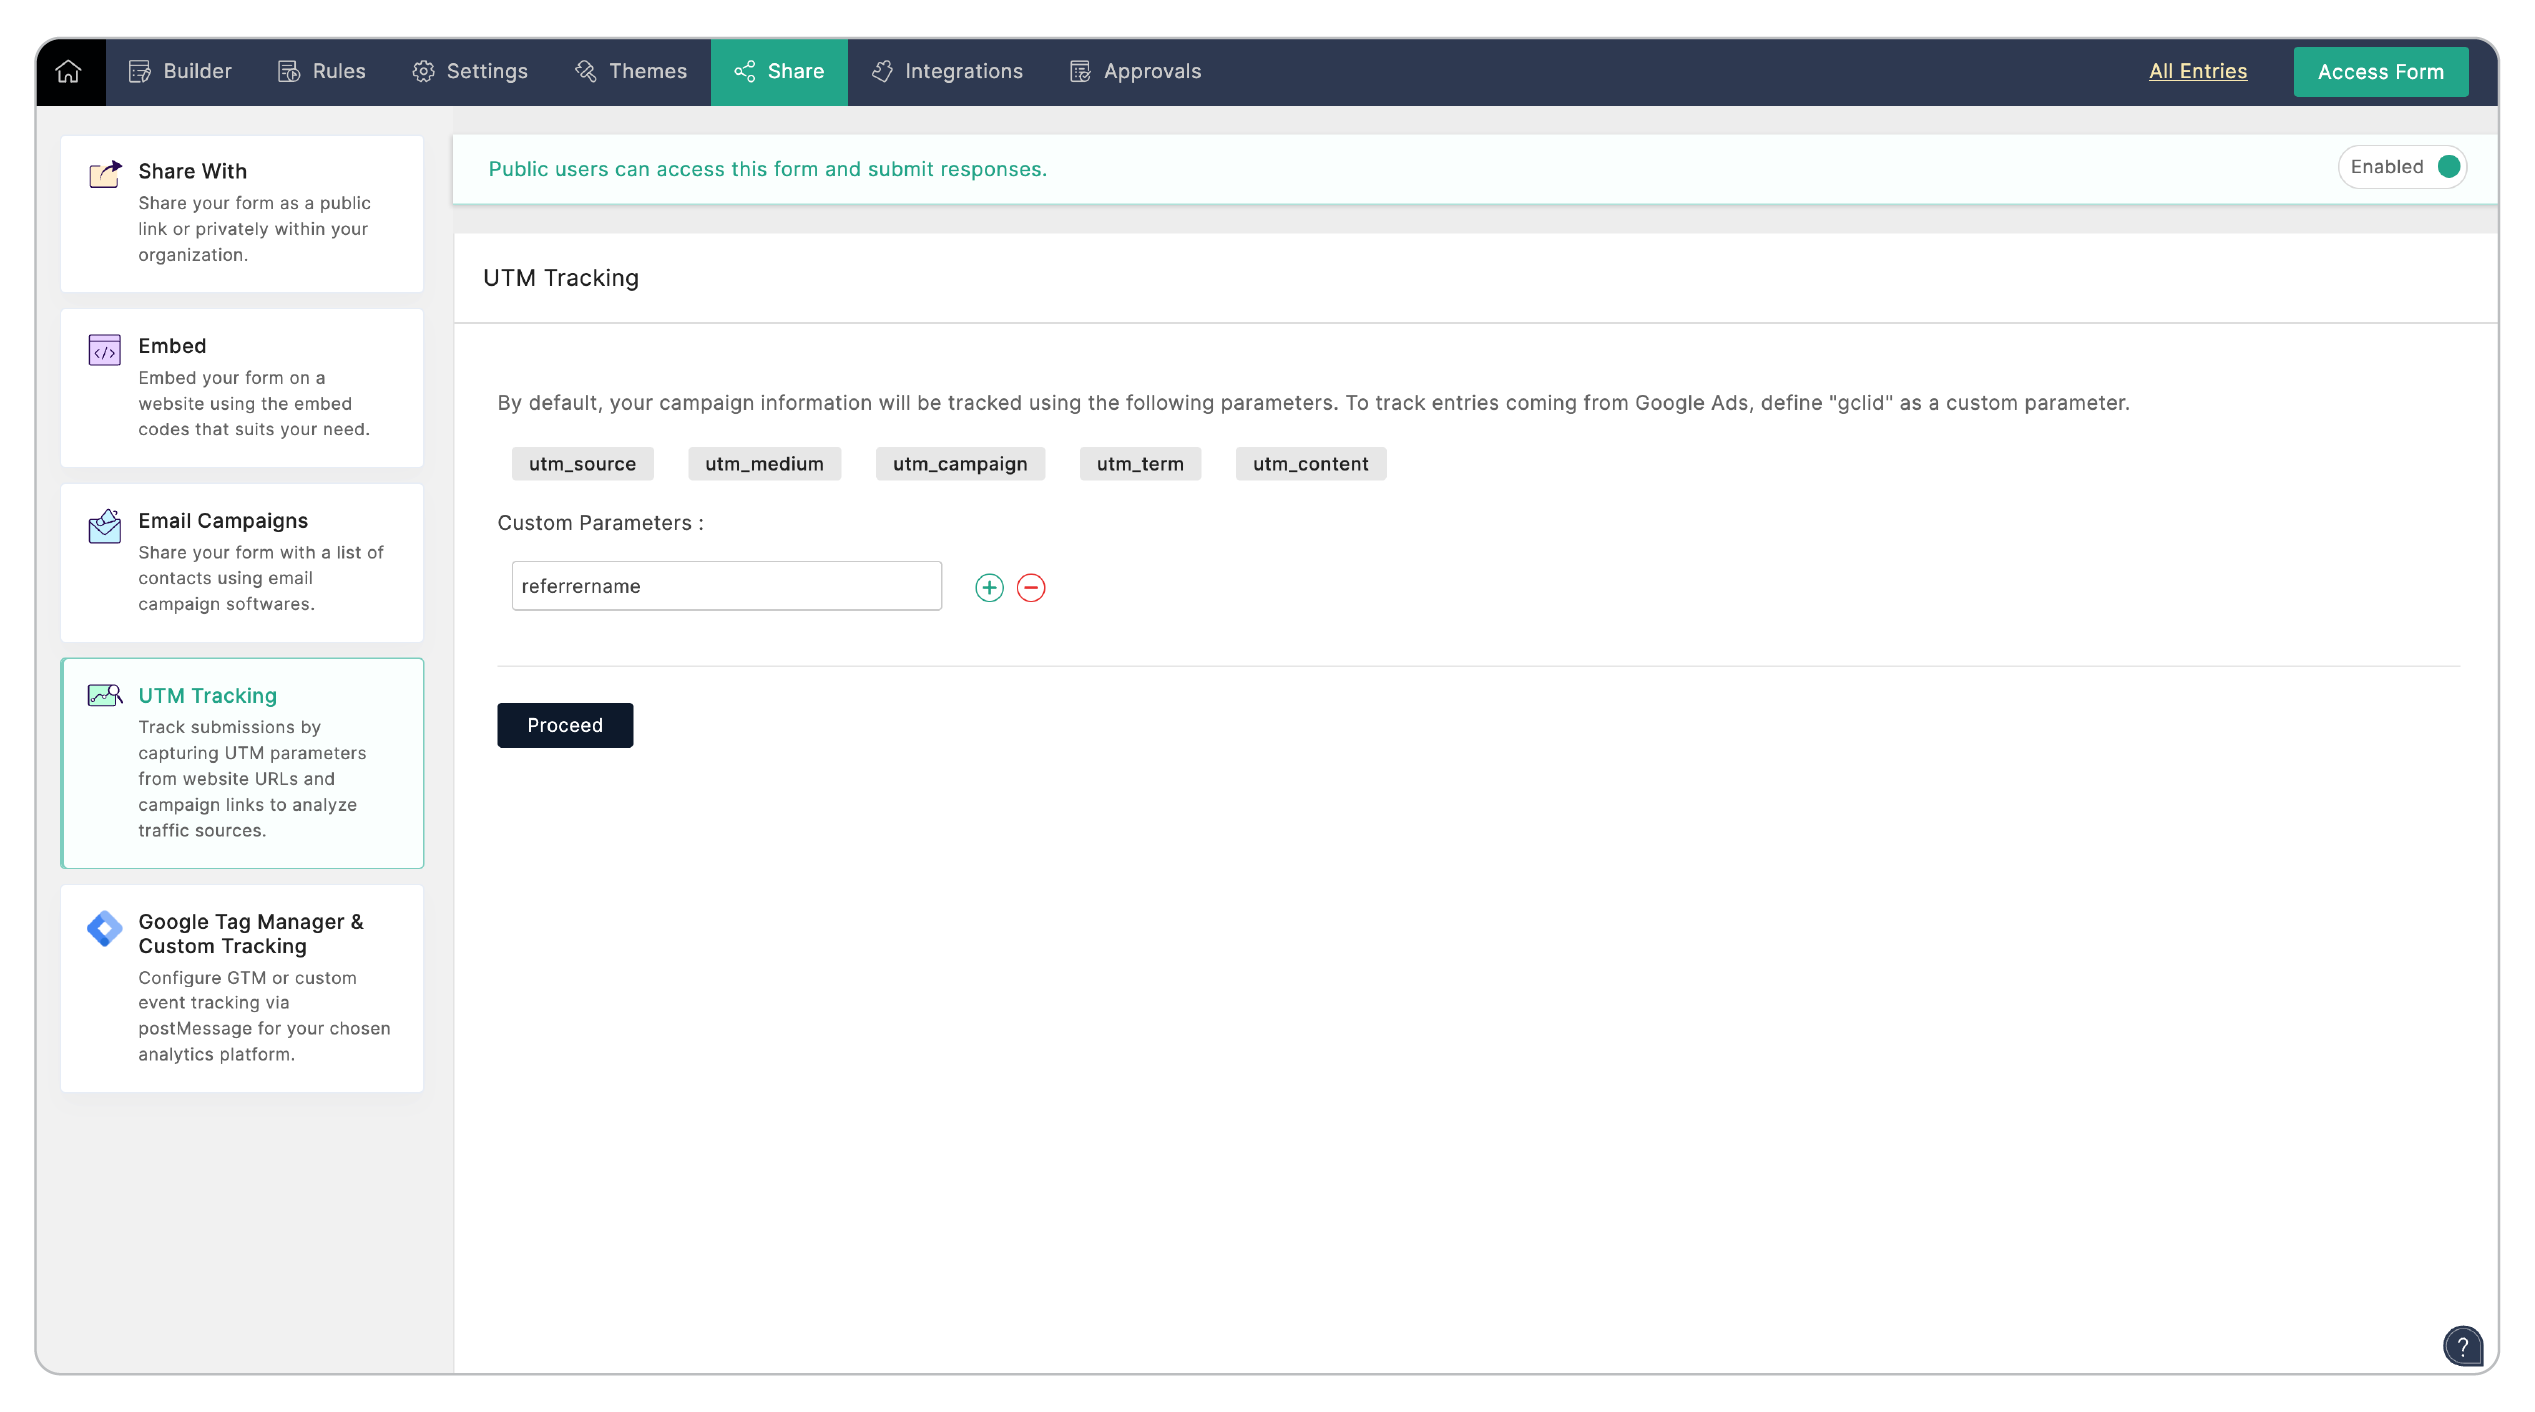2535x1412 pixels.
Task: Select the Home icon in the top bar
Action: (69, 71)
